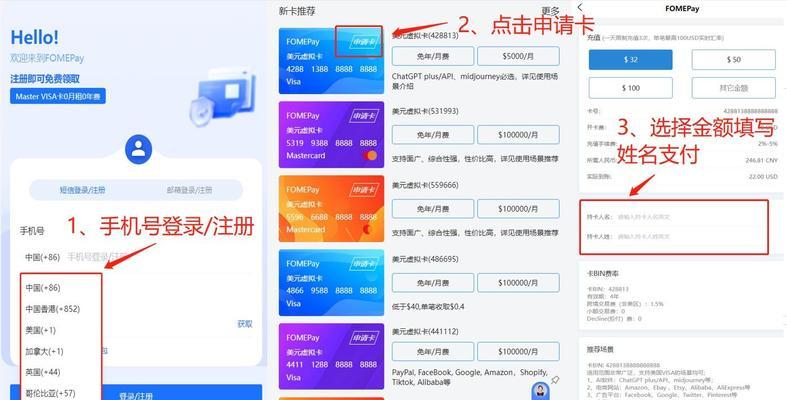Click 申请卡 on the 4288 Visa card
The width and height of the screenshot is (787, 400).
[x=363, y=42]
